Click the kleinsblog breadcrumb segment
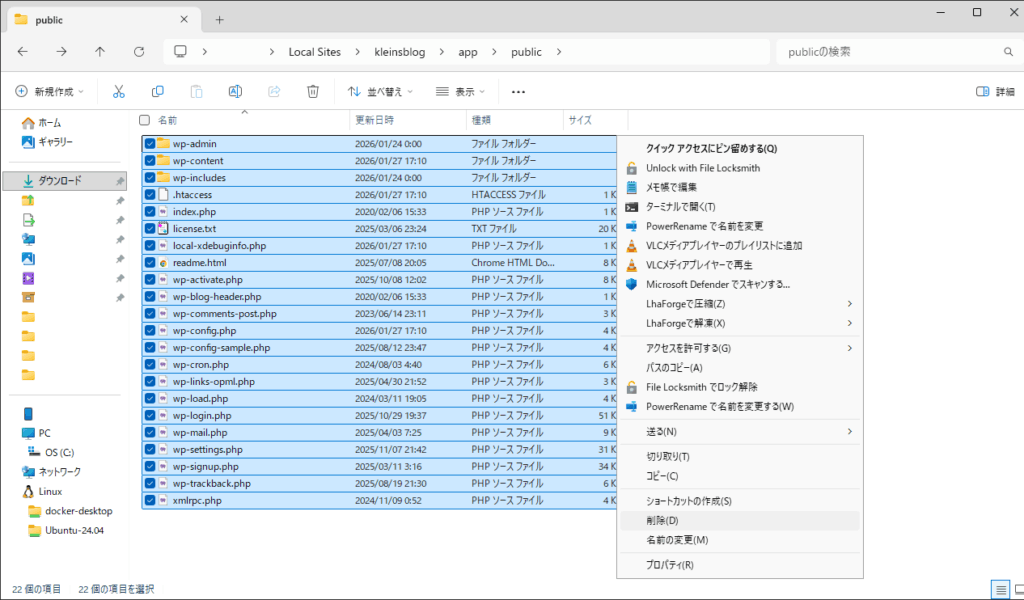1024x600 pixels. coord(400,52)
